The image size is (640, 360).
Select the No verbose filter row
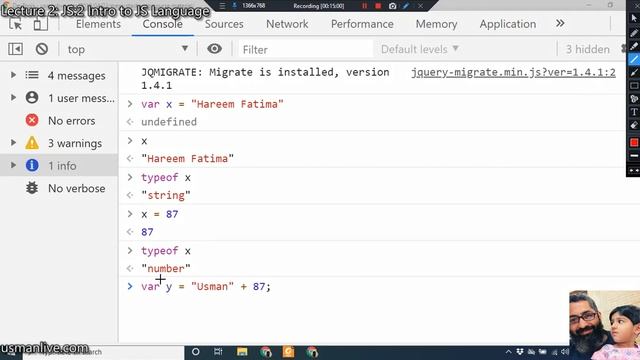59,188
